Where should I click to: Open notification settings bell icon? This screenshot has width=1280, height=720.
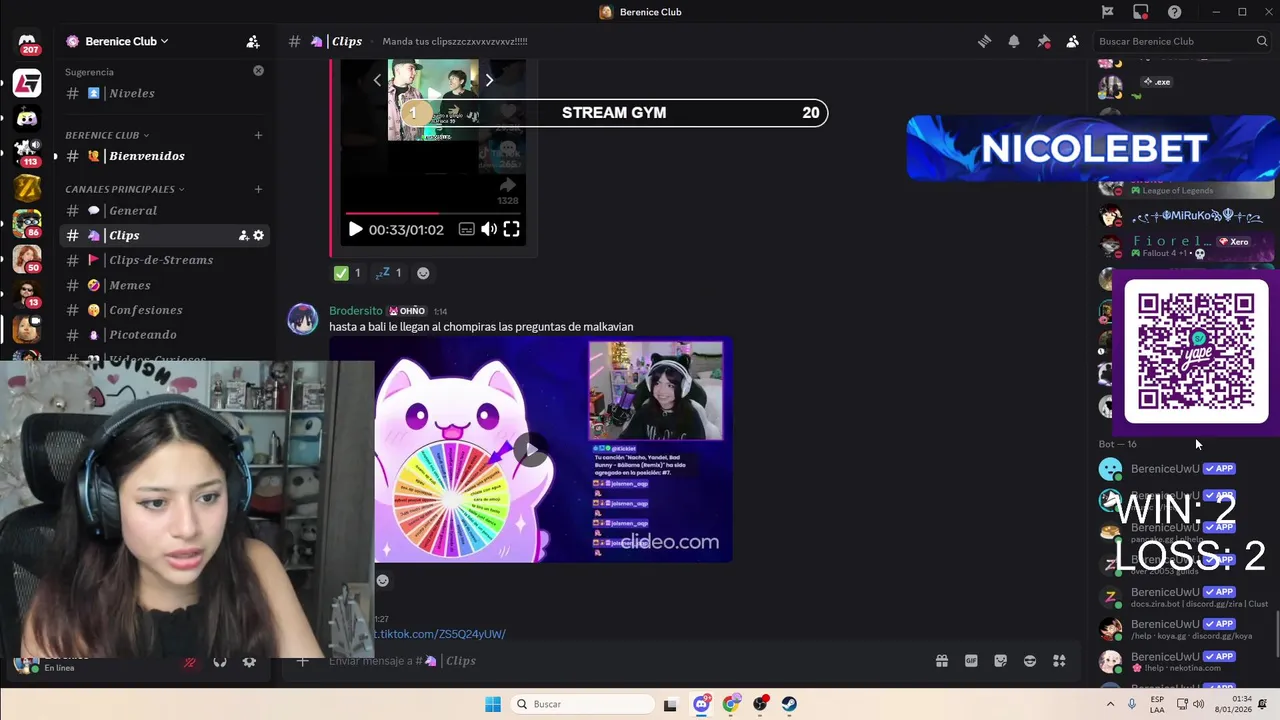pyautogui.click(x=1014, y=41)
